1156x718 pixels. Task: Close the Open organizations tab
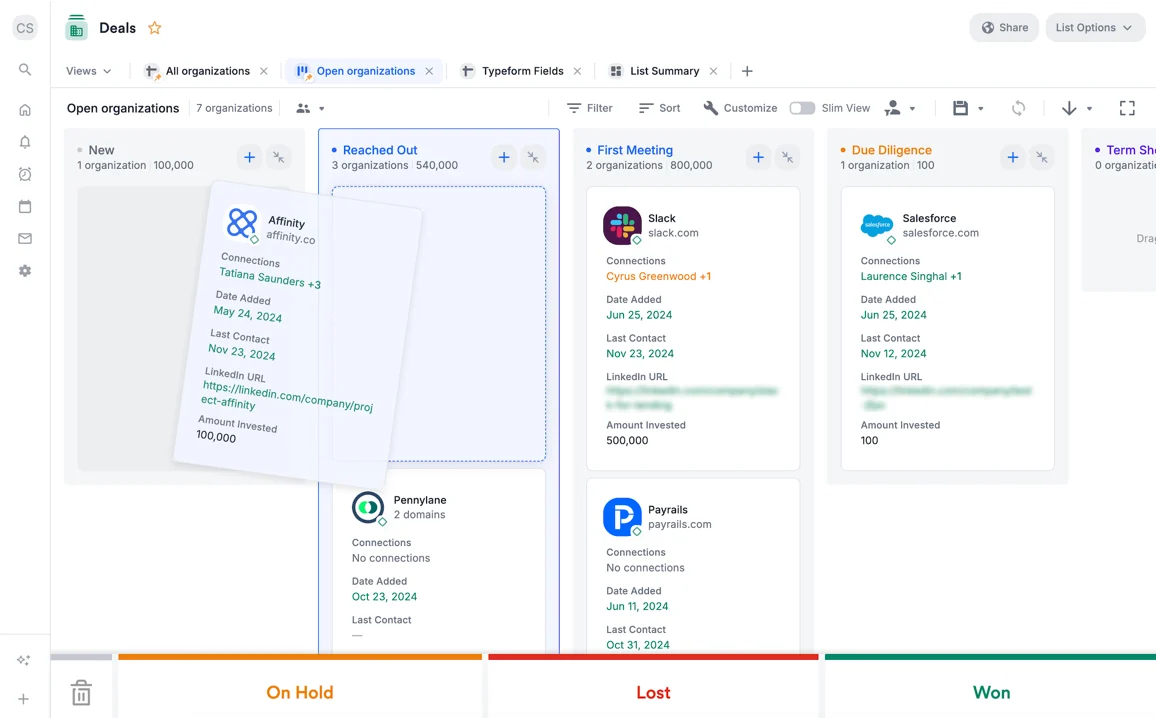pyautogui.click(x=429, y=71)
